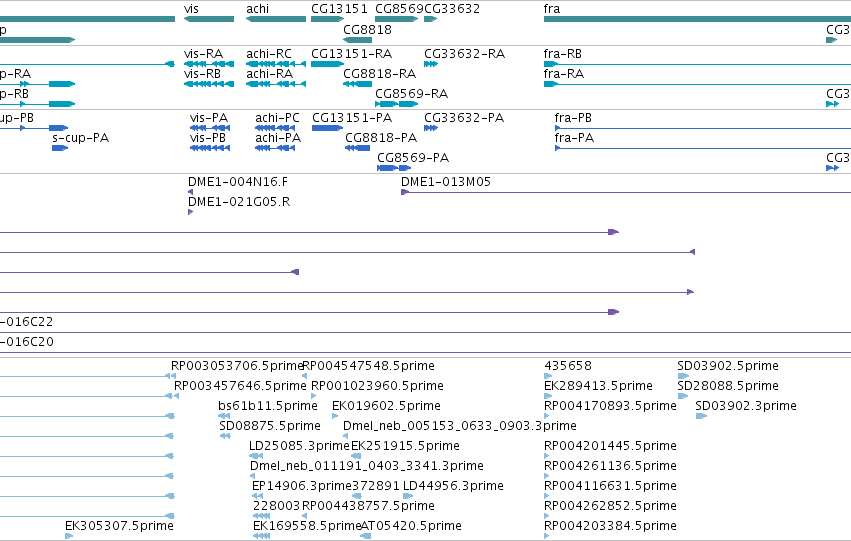Select the SD03902.3prime EST

click(x=701, y=416)
